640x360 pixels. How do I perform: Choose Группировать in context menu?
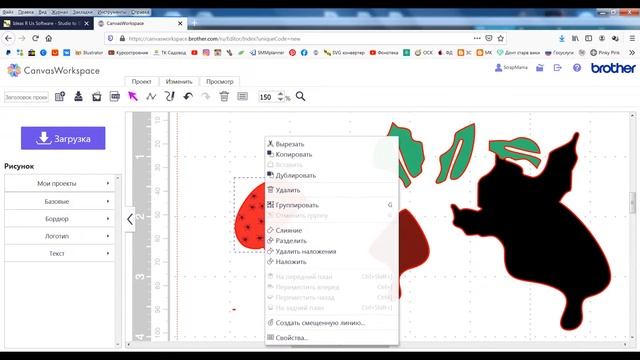tap(331, 205)
